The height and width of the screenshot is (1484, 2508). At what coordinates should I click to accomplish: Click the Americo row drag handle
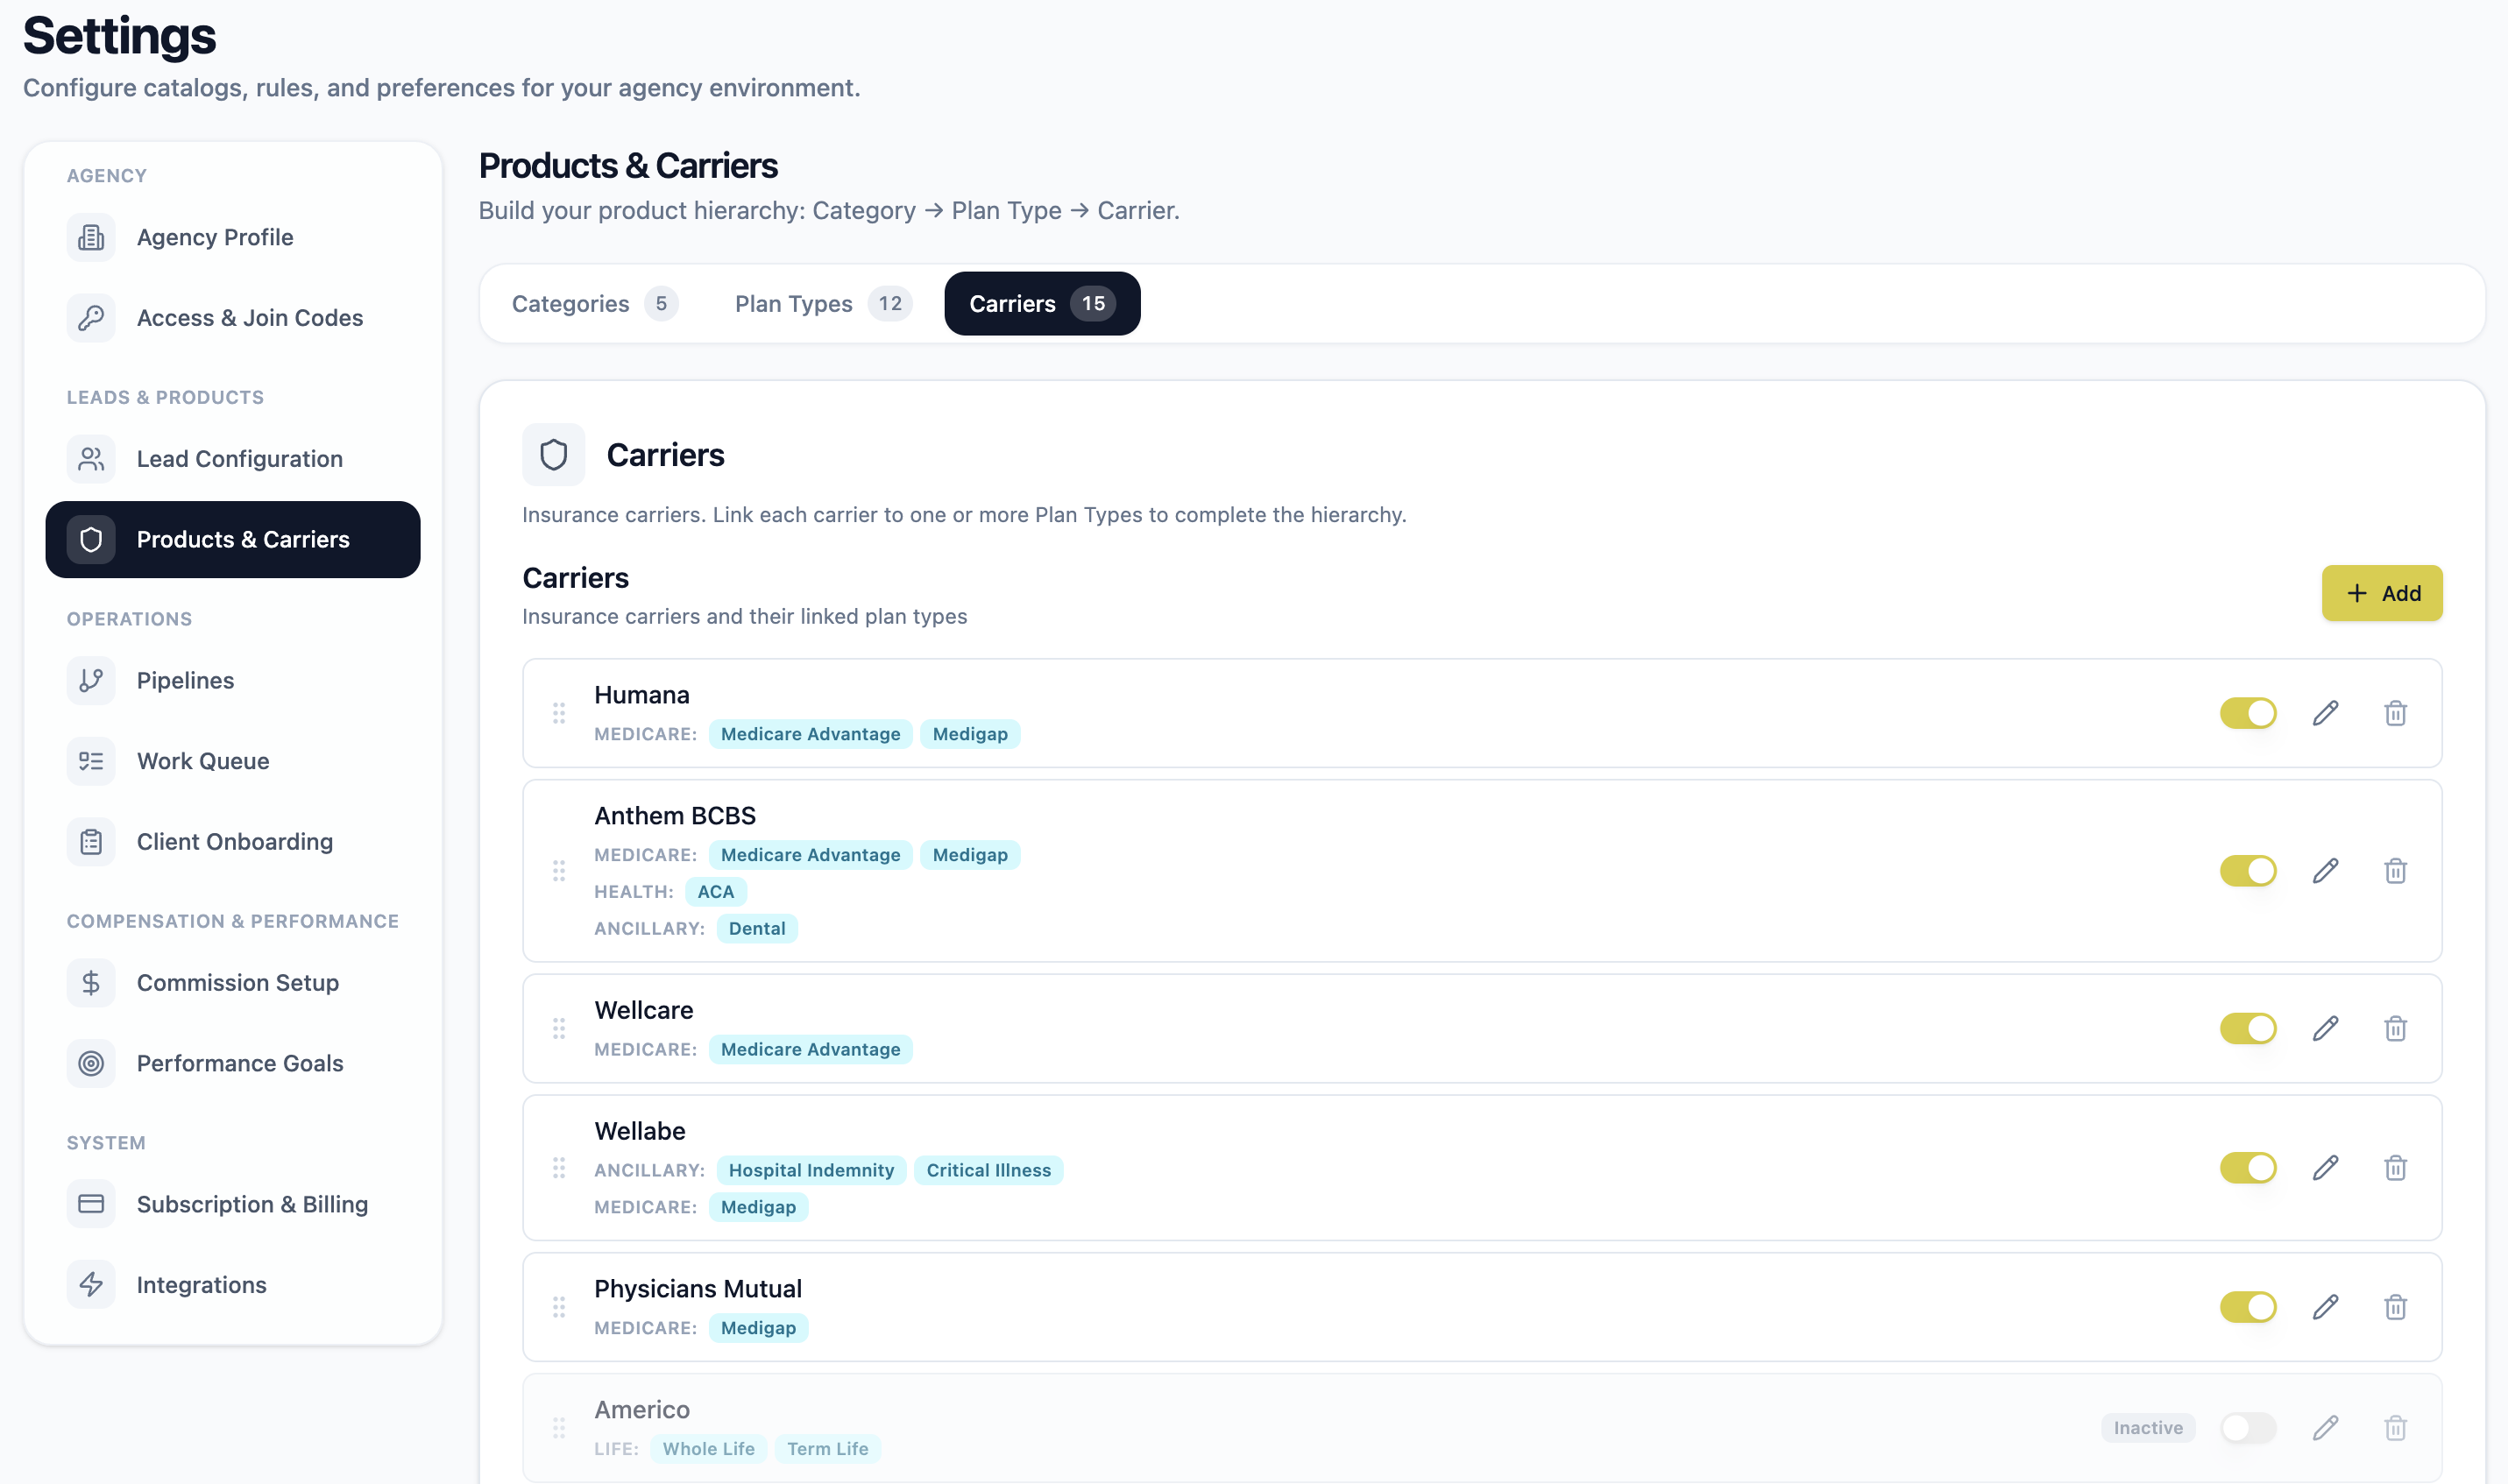pyautogui.click(x=559, y=1427)
